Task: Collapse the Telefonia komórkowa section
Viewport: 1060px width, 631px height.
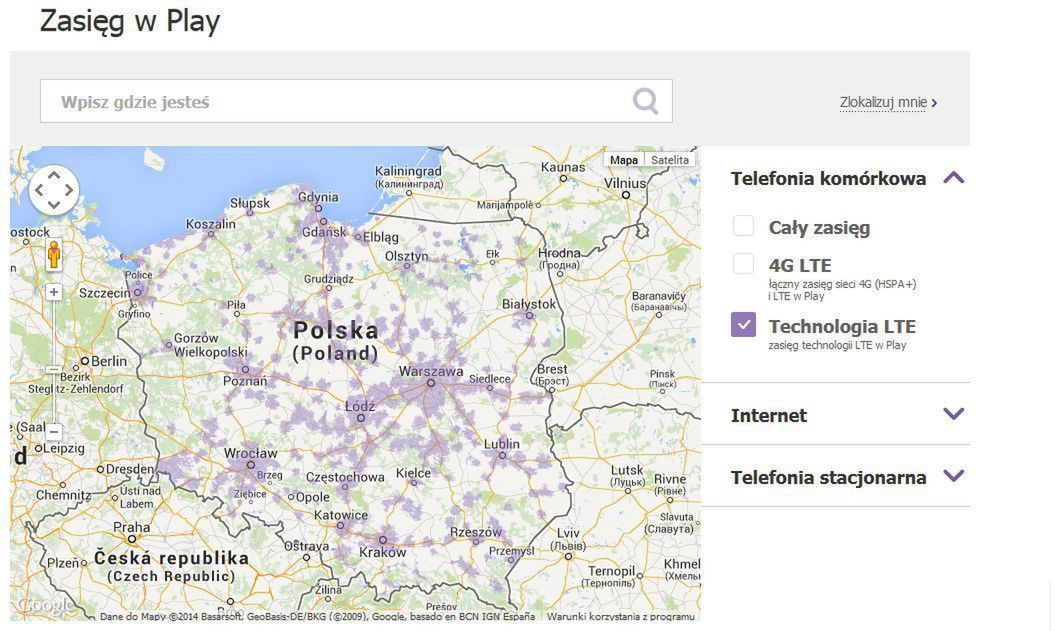Action: pyautogui.click(x=953, y=178)
